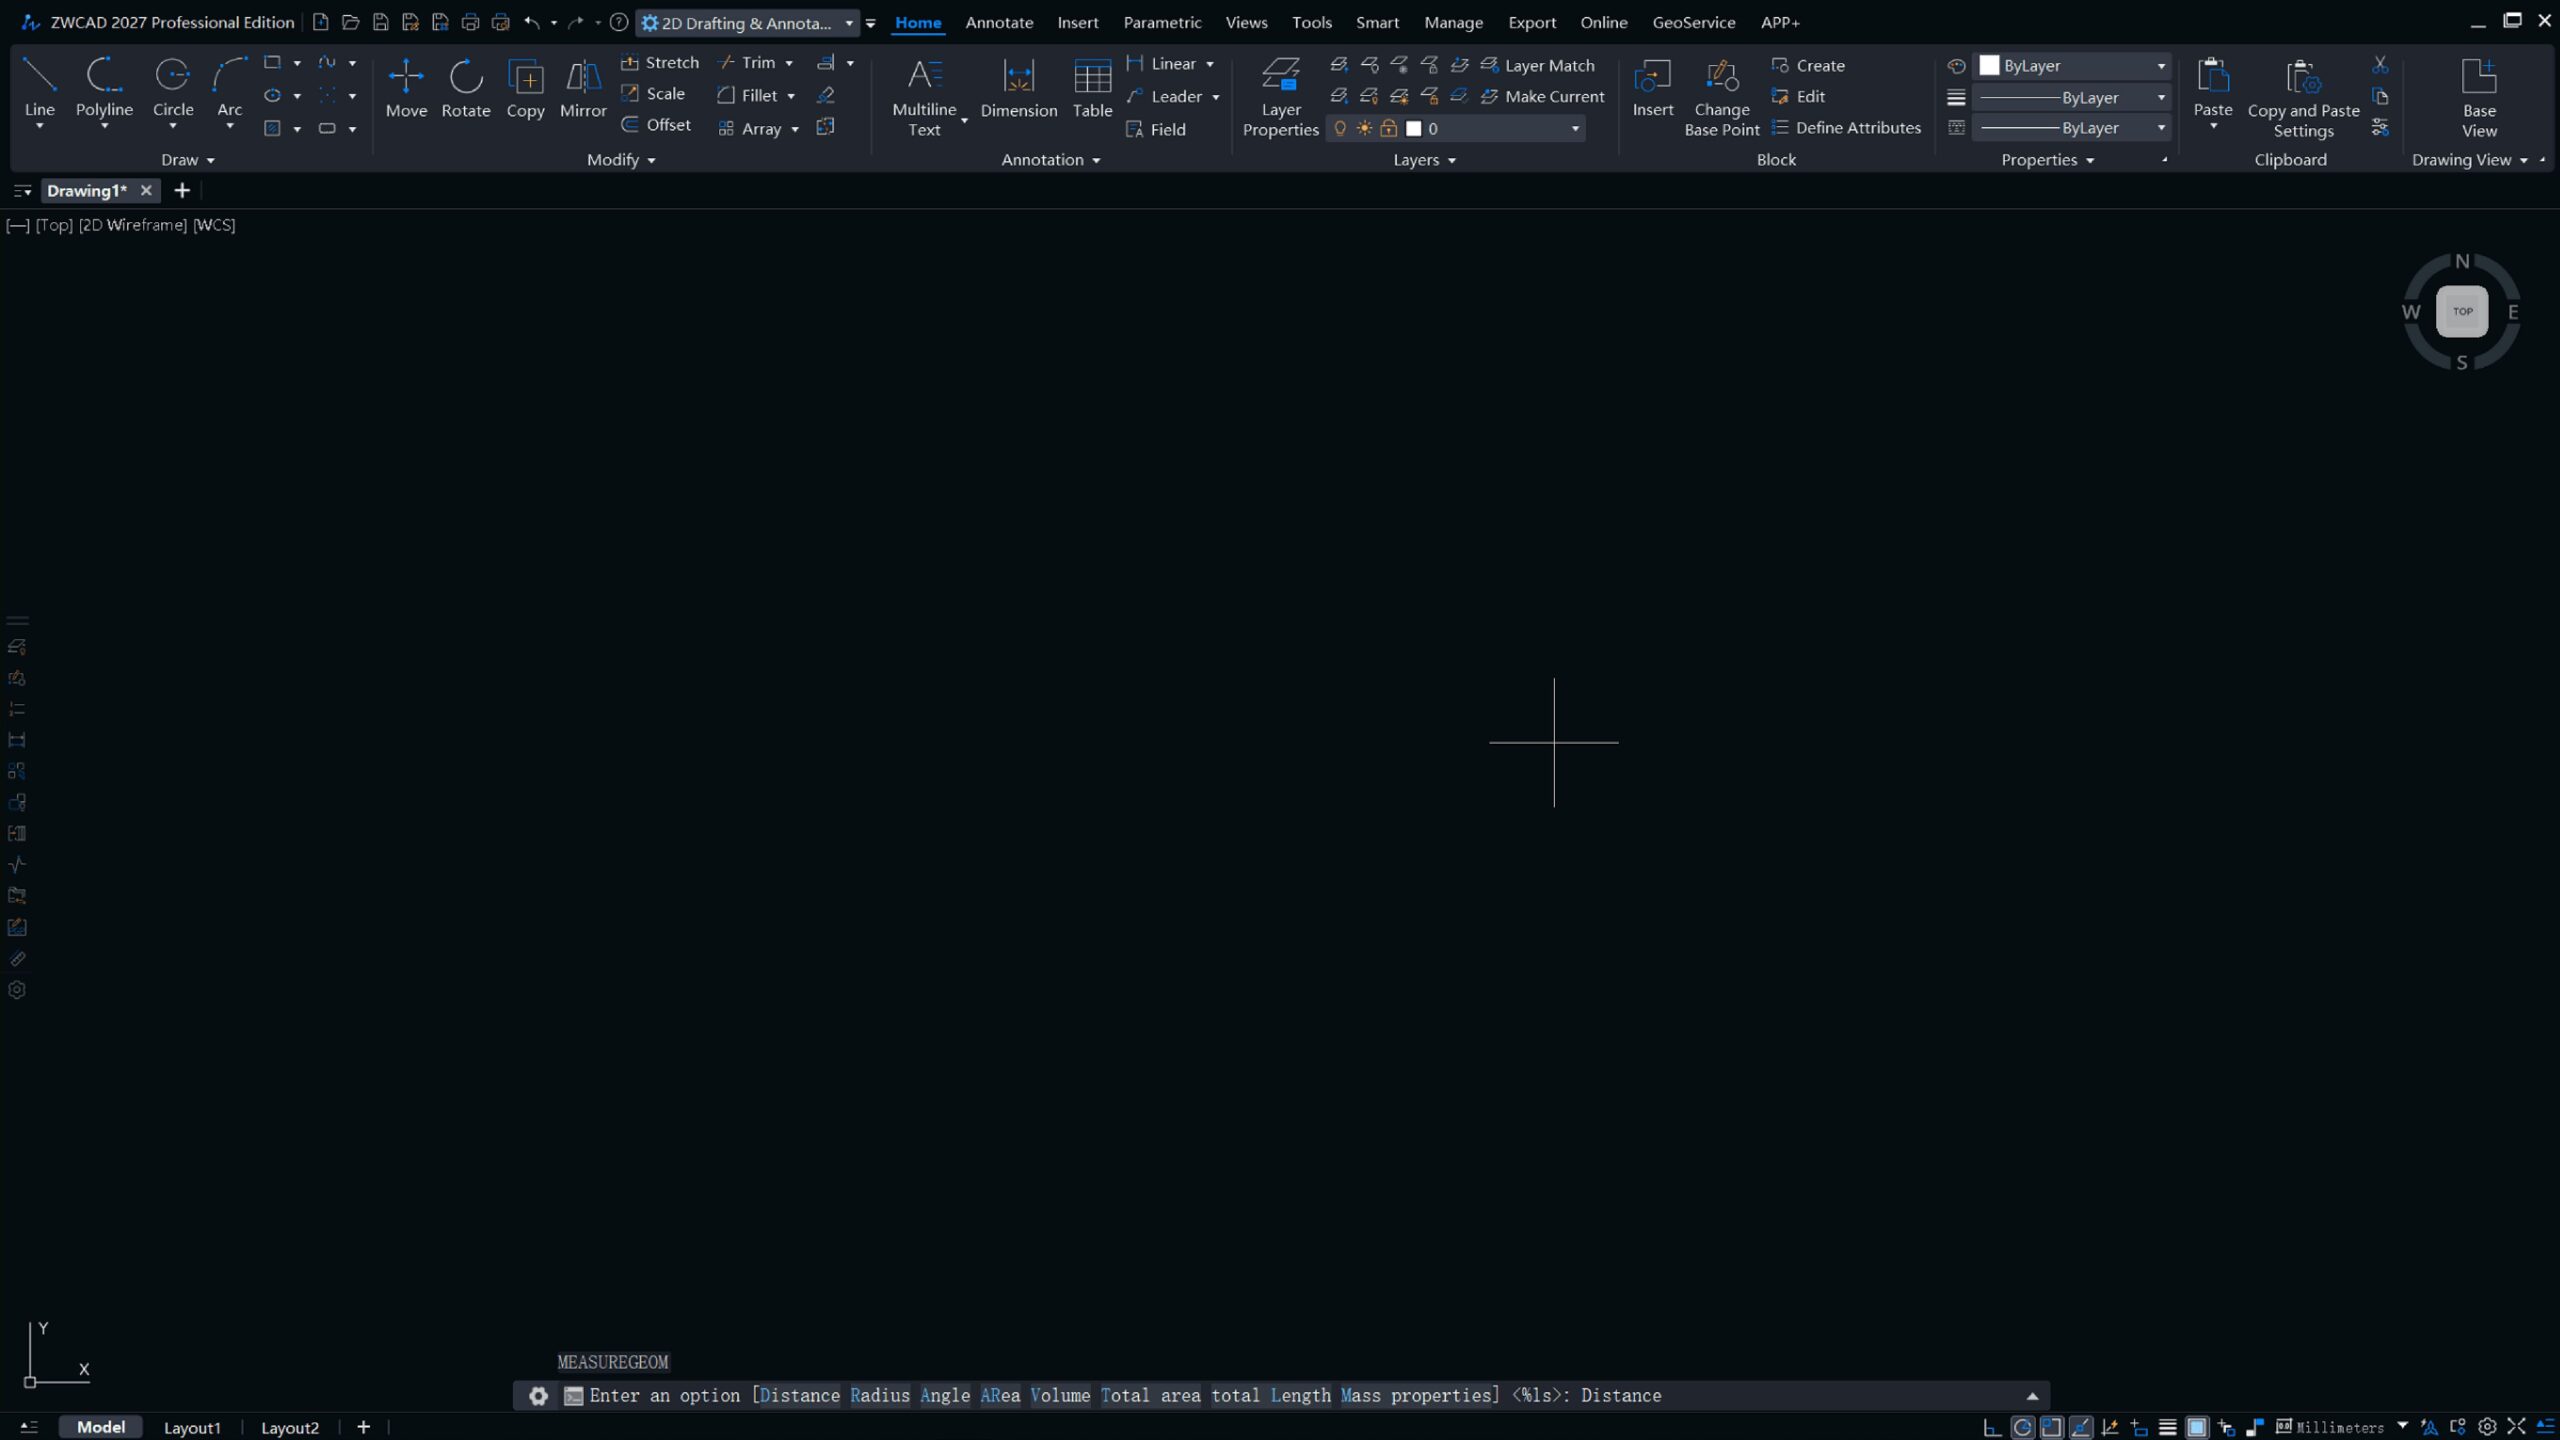The height and width of the screenshot is (1440, 2560).
Task: Open the layer selection dropdown
Action: 1575,128
